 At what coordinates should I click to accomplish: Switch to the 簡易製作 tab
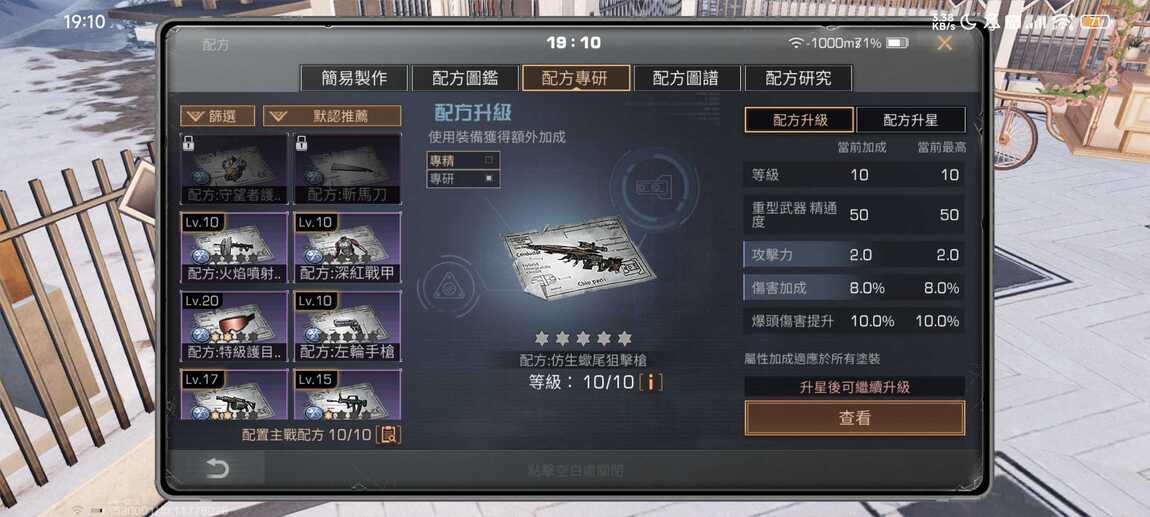(x=354, y=78)
